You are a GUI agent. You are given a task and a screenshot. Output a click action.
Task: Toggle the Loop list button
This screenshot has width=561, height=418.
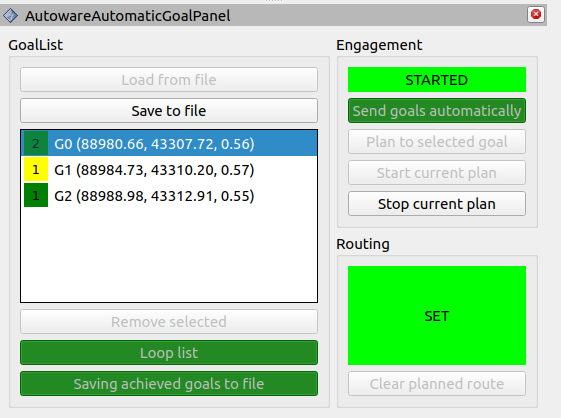tap(169, 353)
